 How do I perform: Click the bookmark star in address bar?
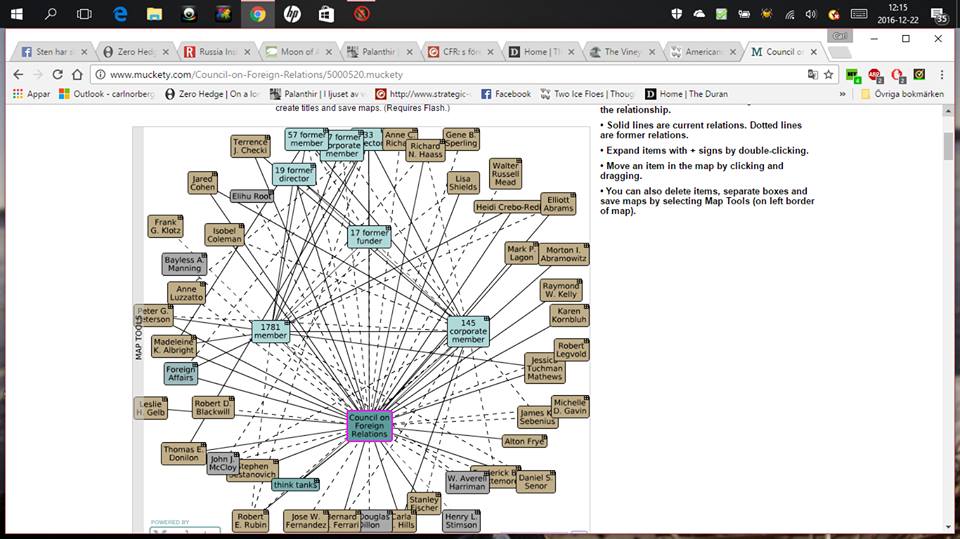[828, 75]
